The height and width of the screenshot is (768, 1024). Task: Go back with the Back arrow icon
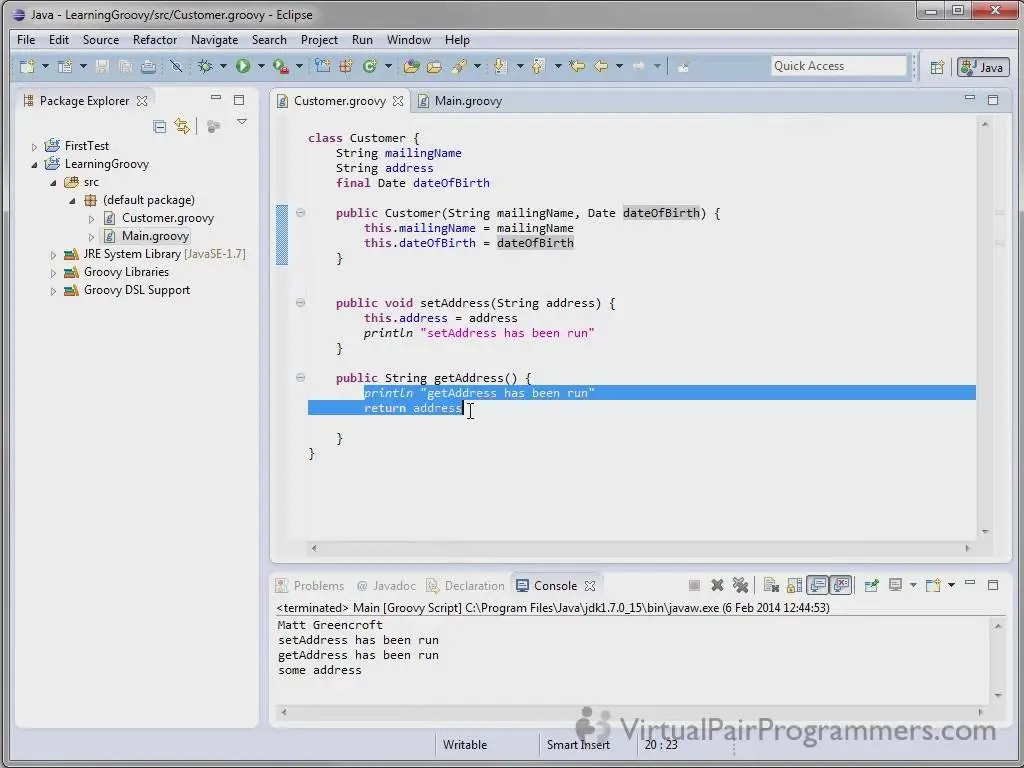[601, 66]
